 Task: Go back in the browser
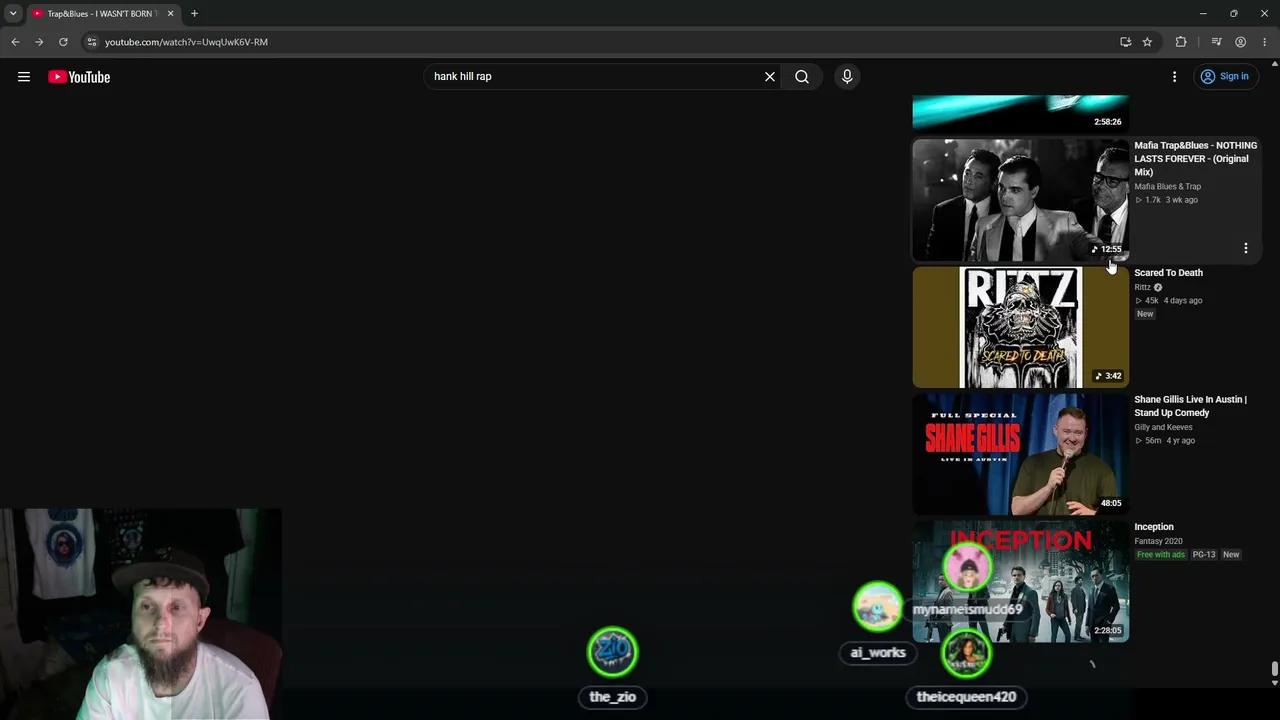(x=15, y=42)
